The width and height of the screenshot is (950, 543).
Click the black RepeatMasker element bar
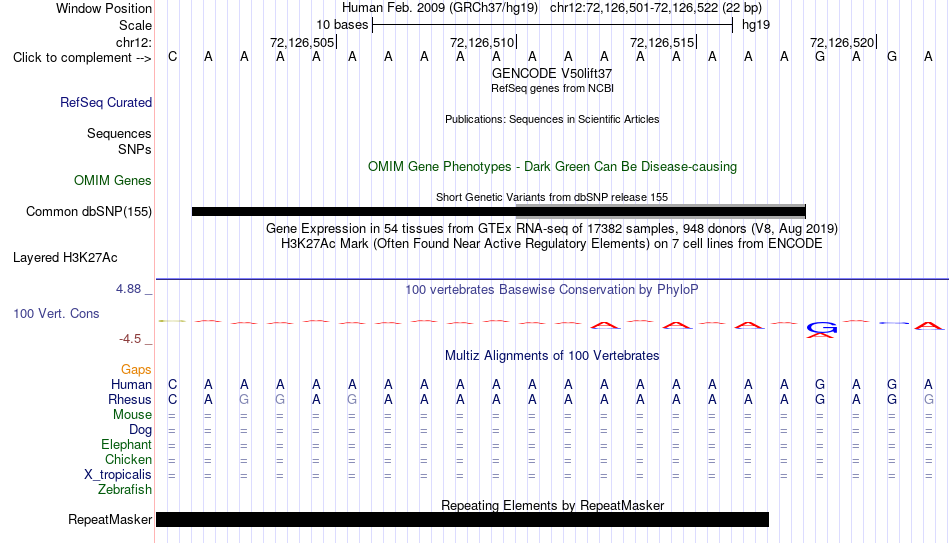click(462, 519)
